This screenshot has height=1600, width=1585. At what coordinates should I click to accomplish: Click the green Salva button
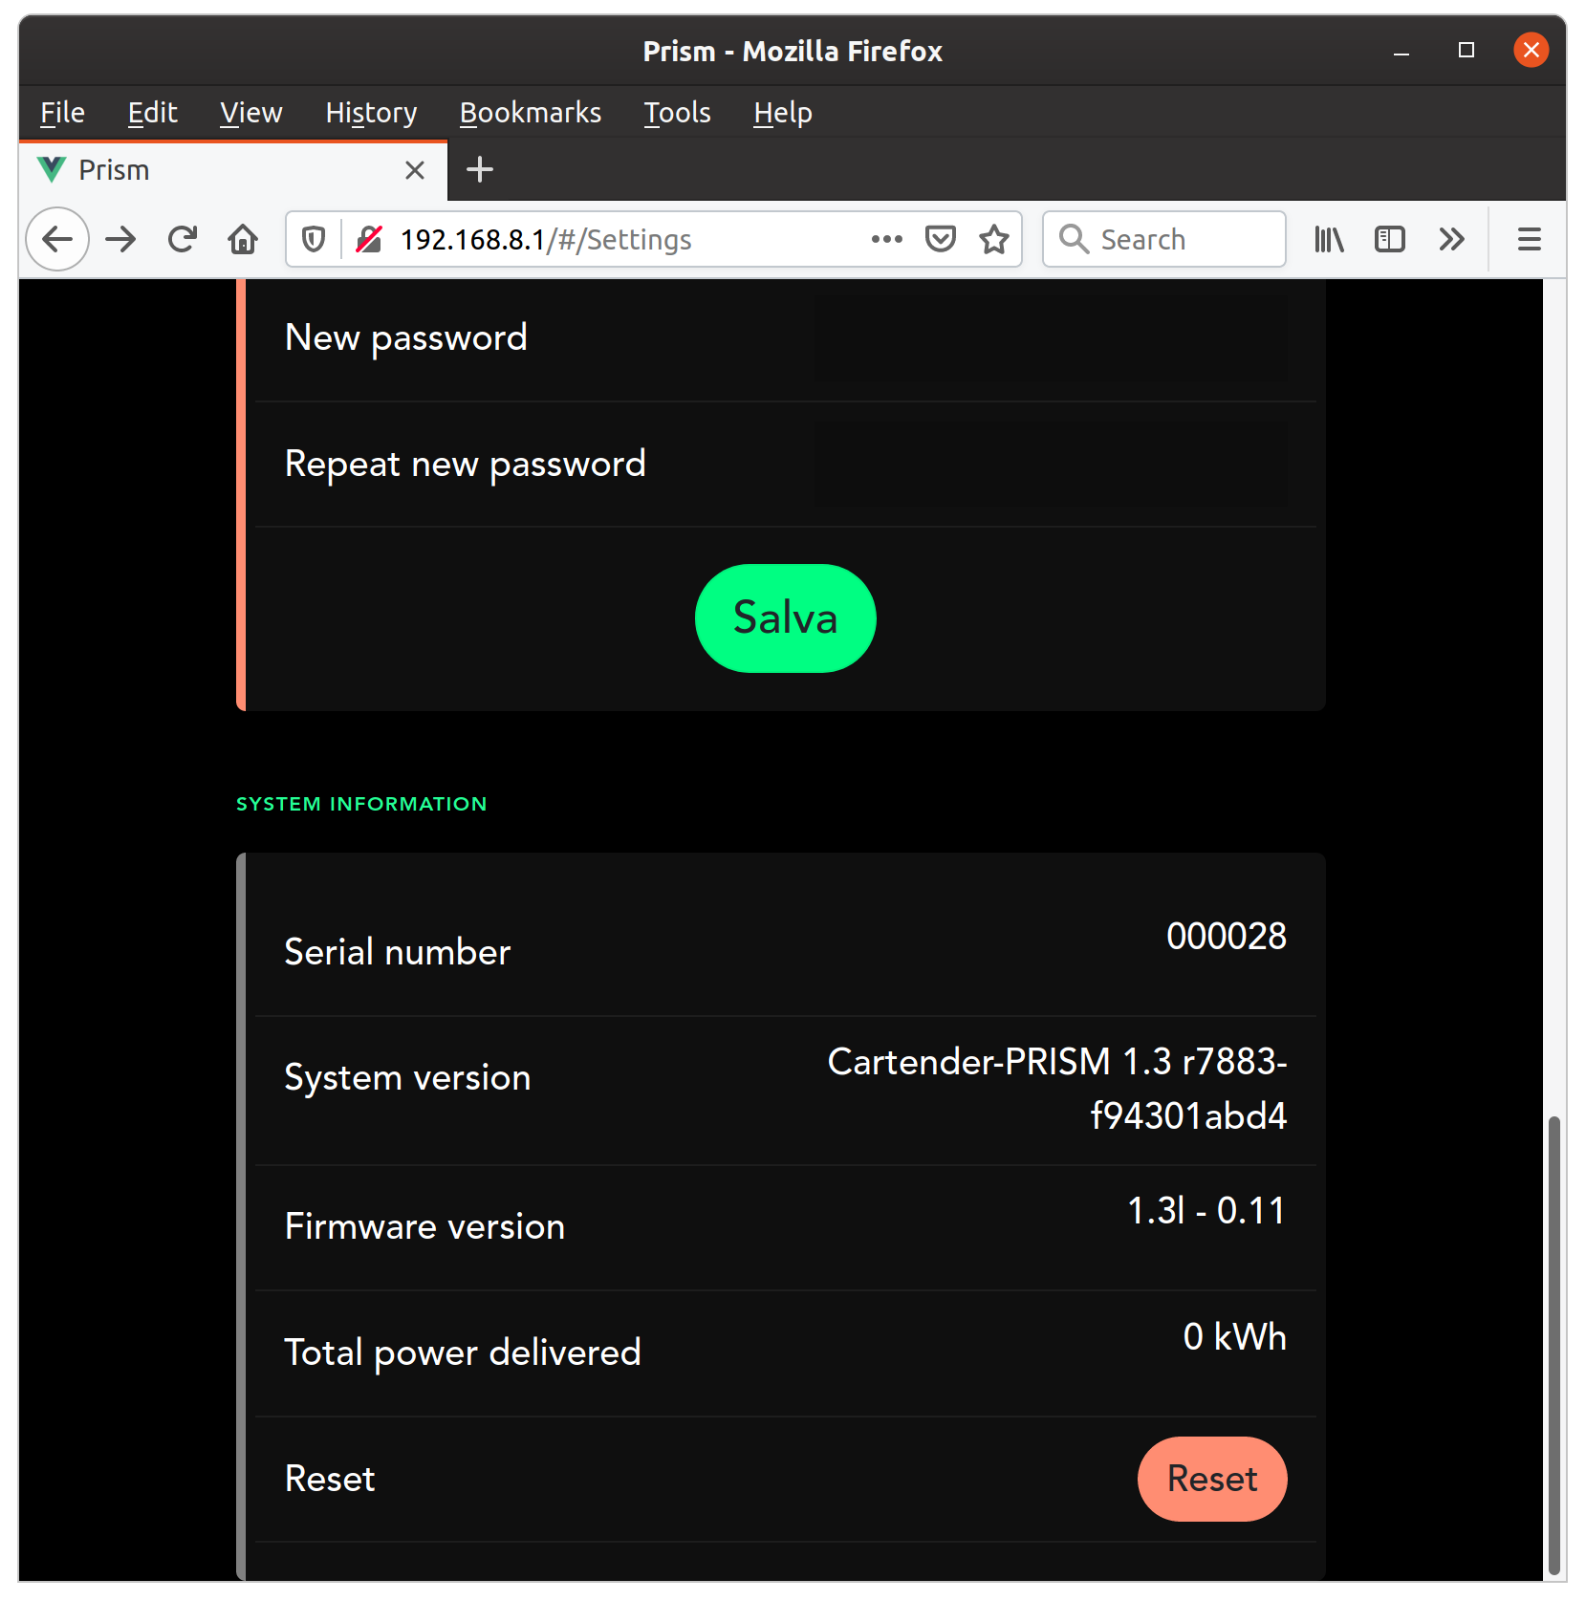coord(785,618)
